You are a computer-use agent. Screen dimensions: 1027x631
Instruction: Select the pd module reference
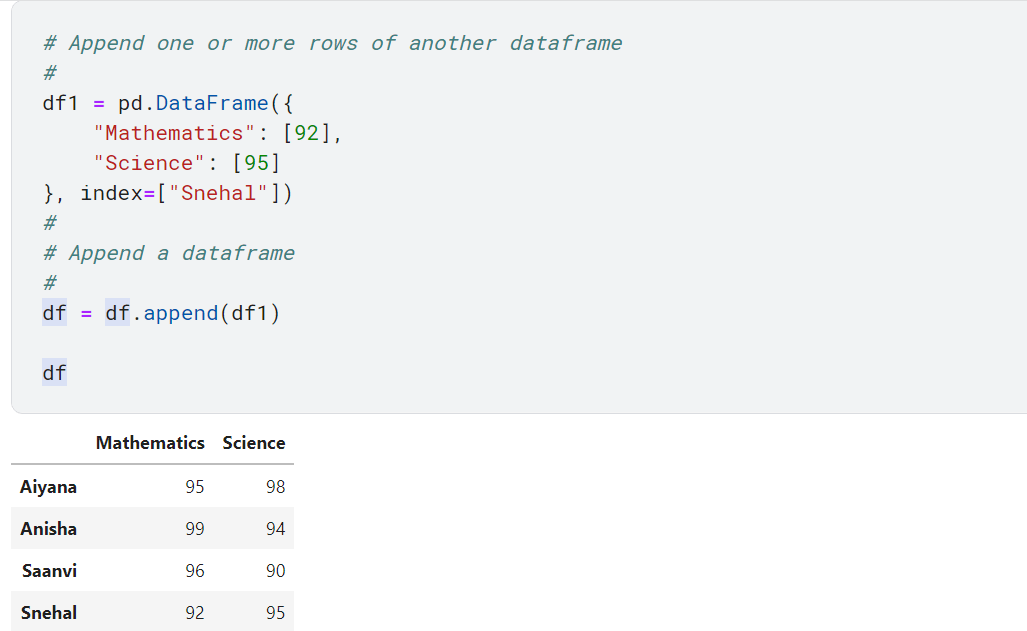(x=131, y=102)
